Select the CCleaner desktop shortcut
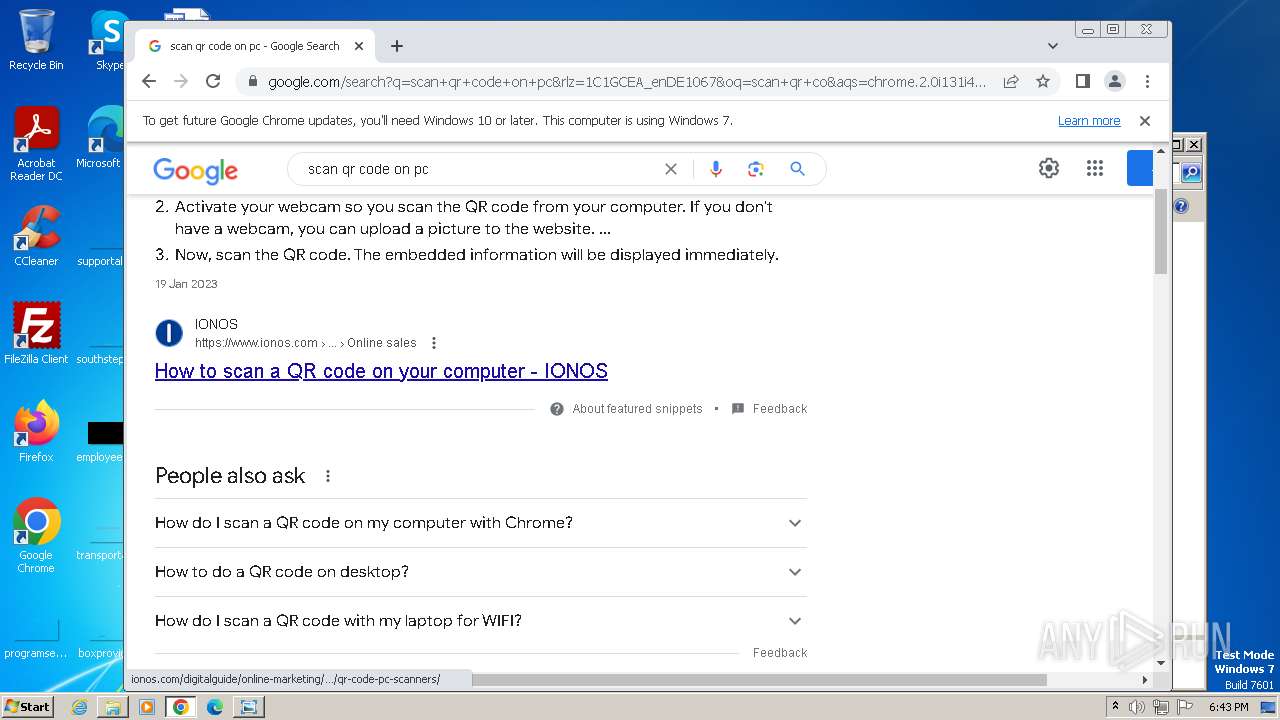Image resolution: width=1280 pixels, height=720 pixels. tap(36, 236)
